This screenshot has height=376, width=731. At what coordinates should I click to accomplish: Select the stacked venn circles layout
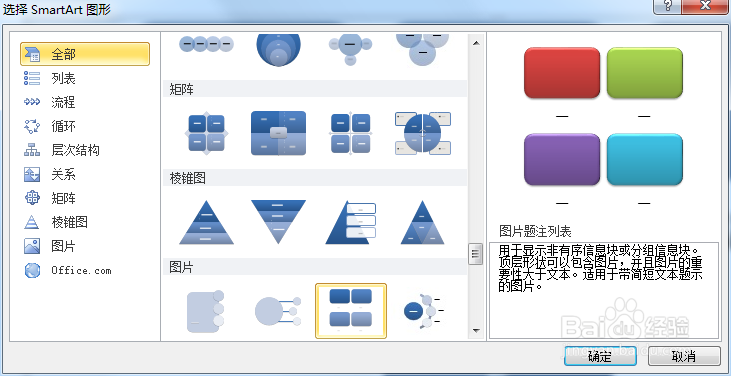278,49
